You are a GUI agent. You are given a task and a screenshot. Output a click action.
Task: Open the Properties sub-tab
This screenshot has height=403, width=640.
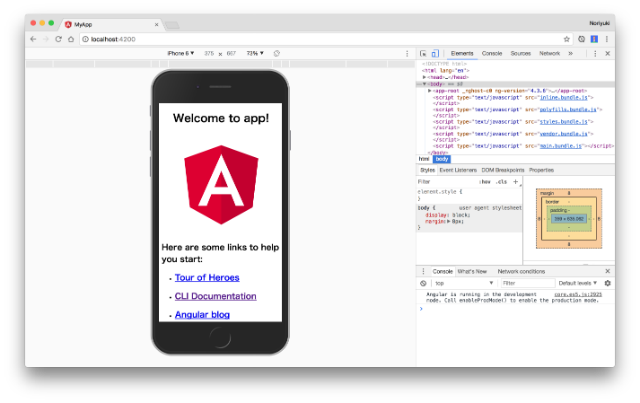click(x=541, y=170)
